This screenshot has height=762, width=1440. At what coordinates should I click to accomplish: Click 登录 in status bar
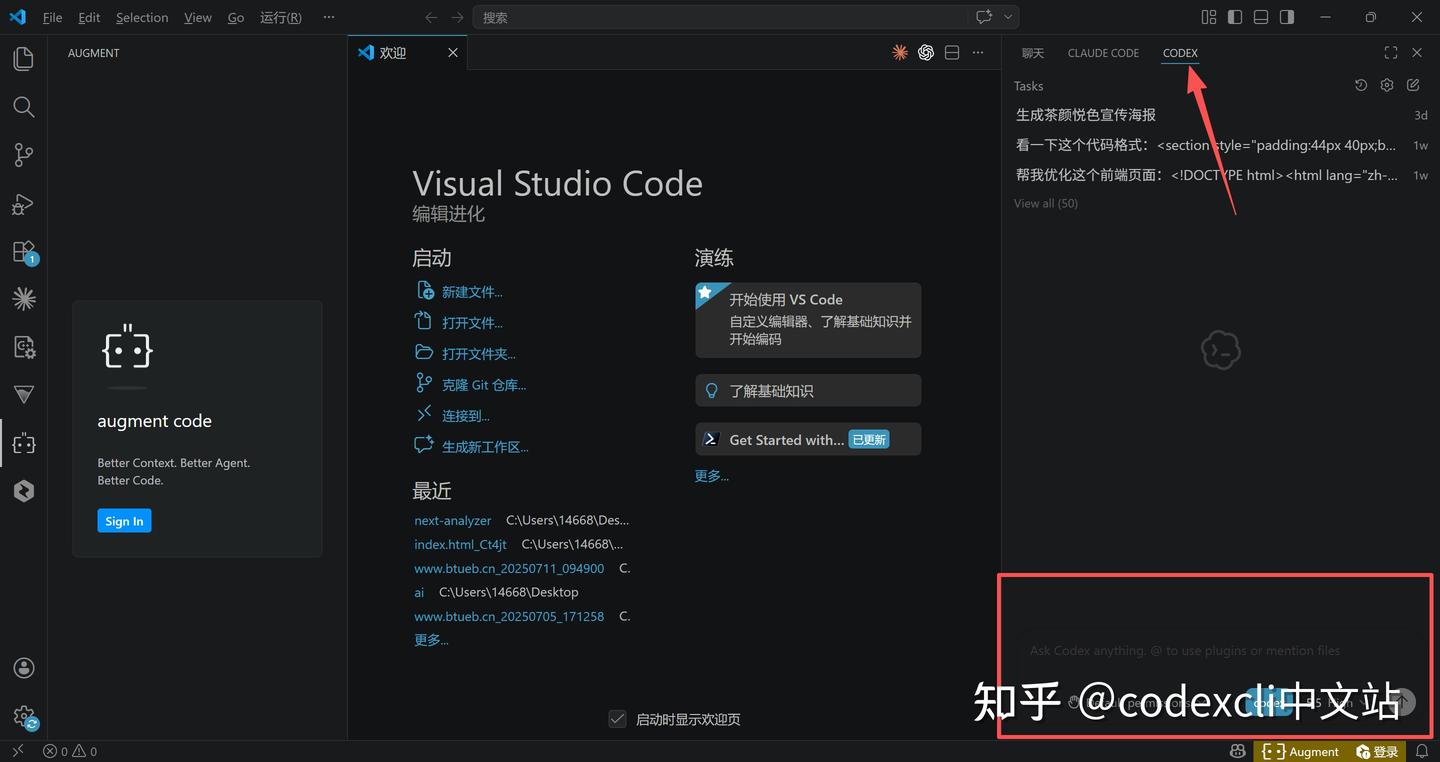click(x=1377, y=751)
